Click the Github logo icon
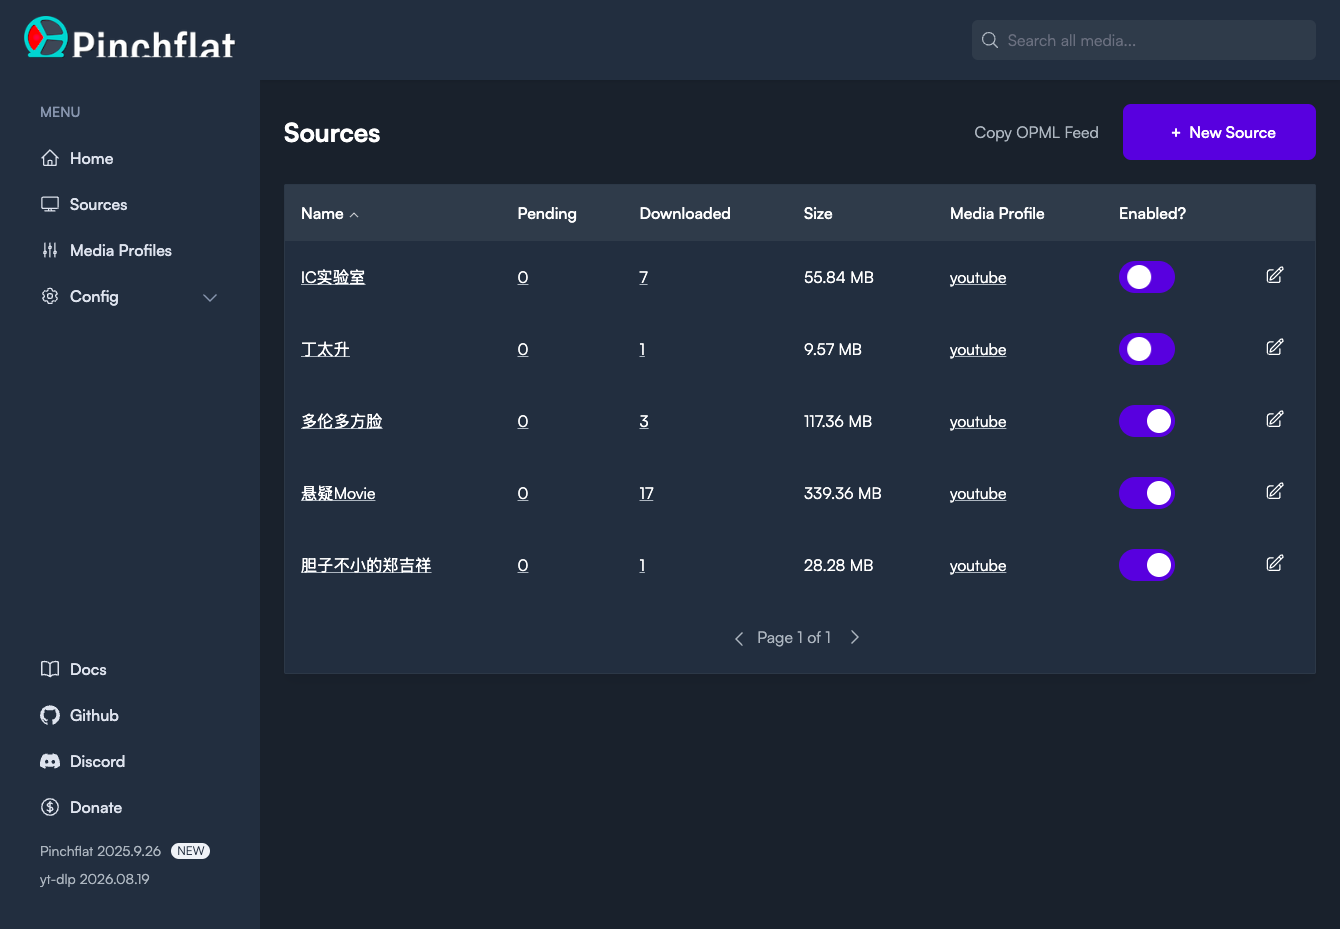The height and width of the screenshot is (929, 1340). (x=50, y=715)
